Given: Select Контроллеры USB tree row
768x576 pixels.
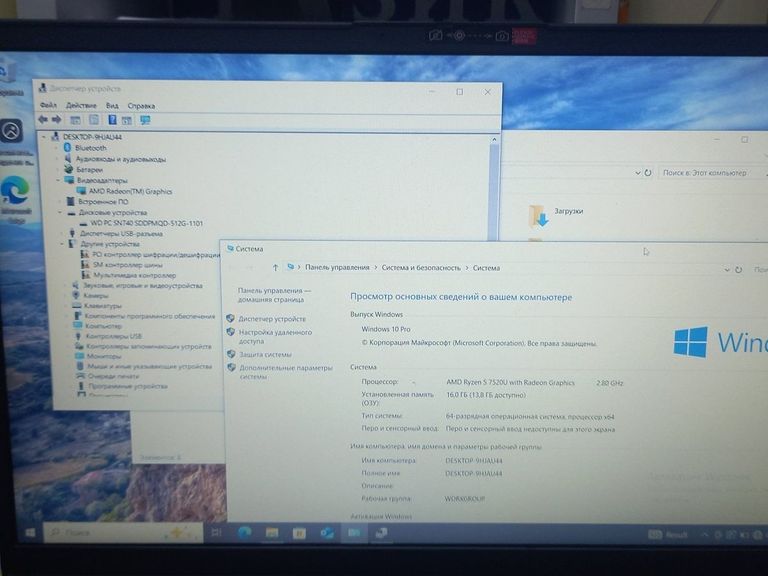Looking at the screenshot, I should 114,336.
